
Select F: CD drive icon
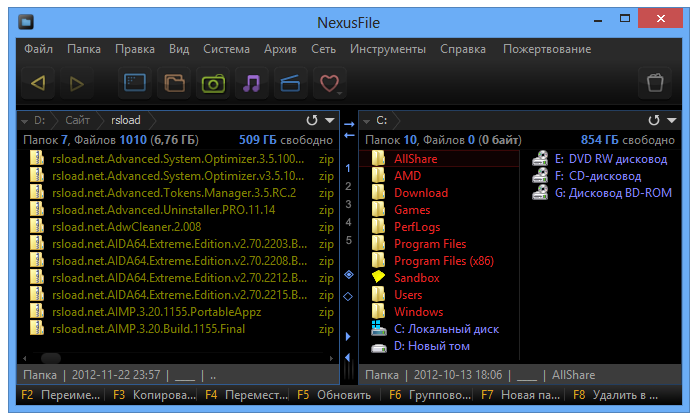point(540,176)
